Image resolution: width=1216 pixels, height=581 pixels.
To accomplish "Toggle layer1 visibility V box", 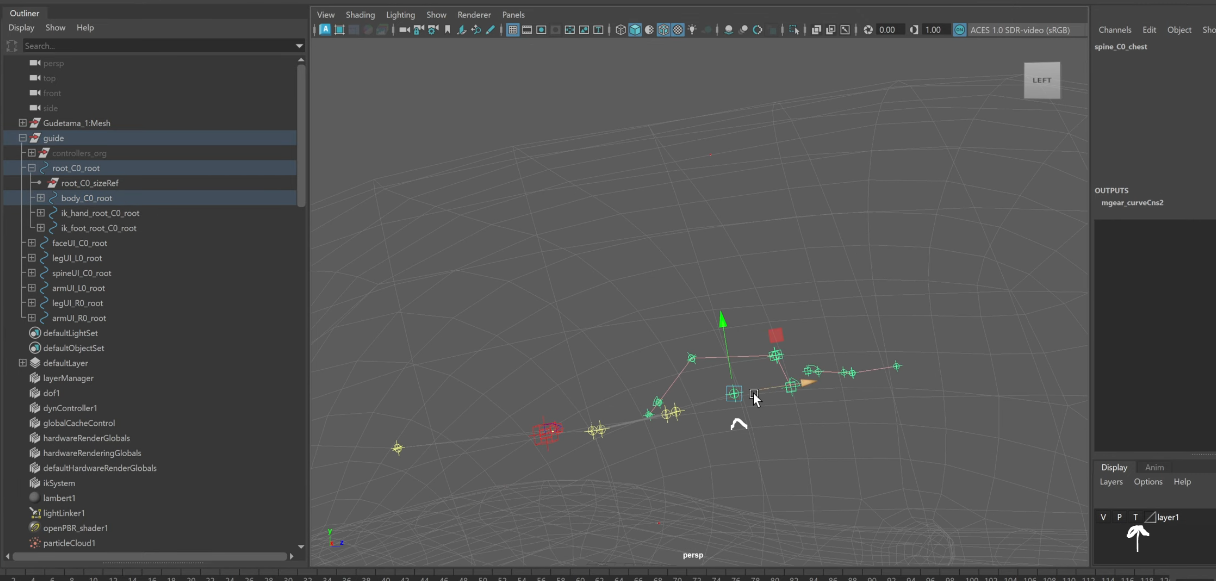I will pos(1103,517).
